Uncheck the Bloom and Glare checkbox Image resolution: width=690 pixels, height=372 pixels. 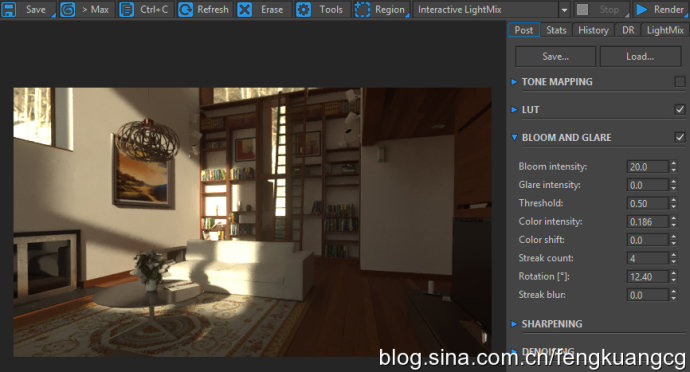pyautogui.click(x=679, y=137)
